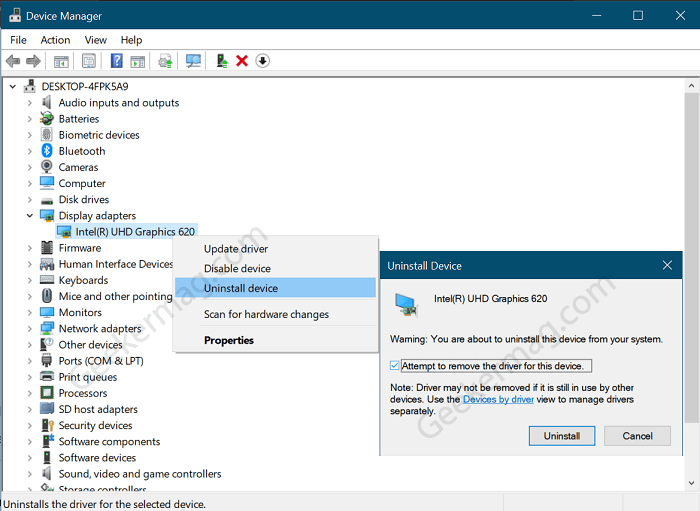Select the Firmware chip icon
This screenshot has width=700, height=511.
pos(46,248)
